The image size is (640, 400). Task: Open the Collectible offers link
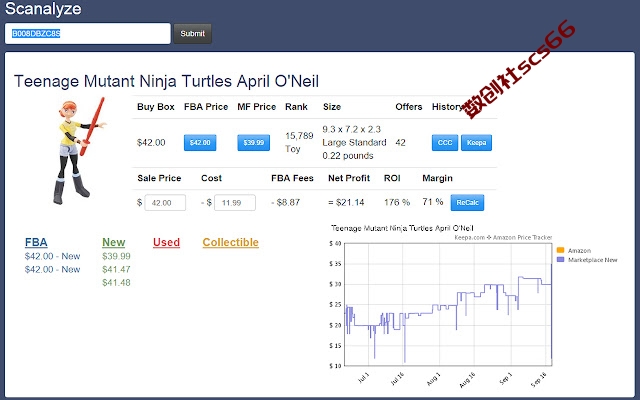[231, 242]
